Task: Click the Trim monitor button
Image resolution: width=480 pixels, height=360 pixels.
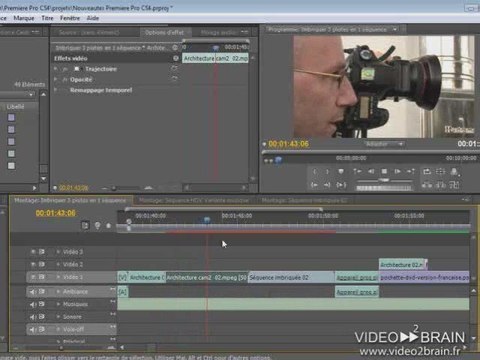Action: click(x=454, y=185)
